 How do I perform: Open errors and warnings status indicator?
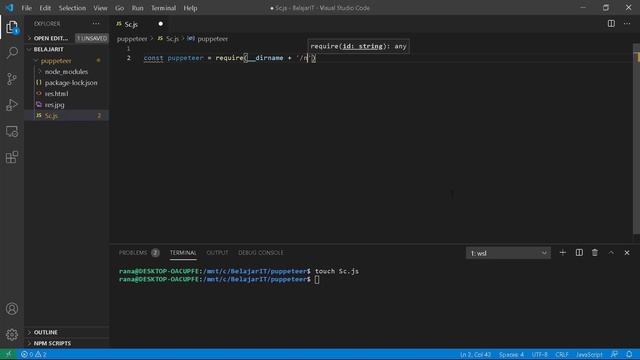pyautogui.click(x=34, y=354)
